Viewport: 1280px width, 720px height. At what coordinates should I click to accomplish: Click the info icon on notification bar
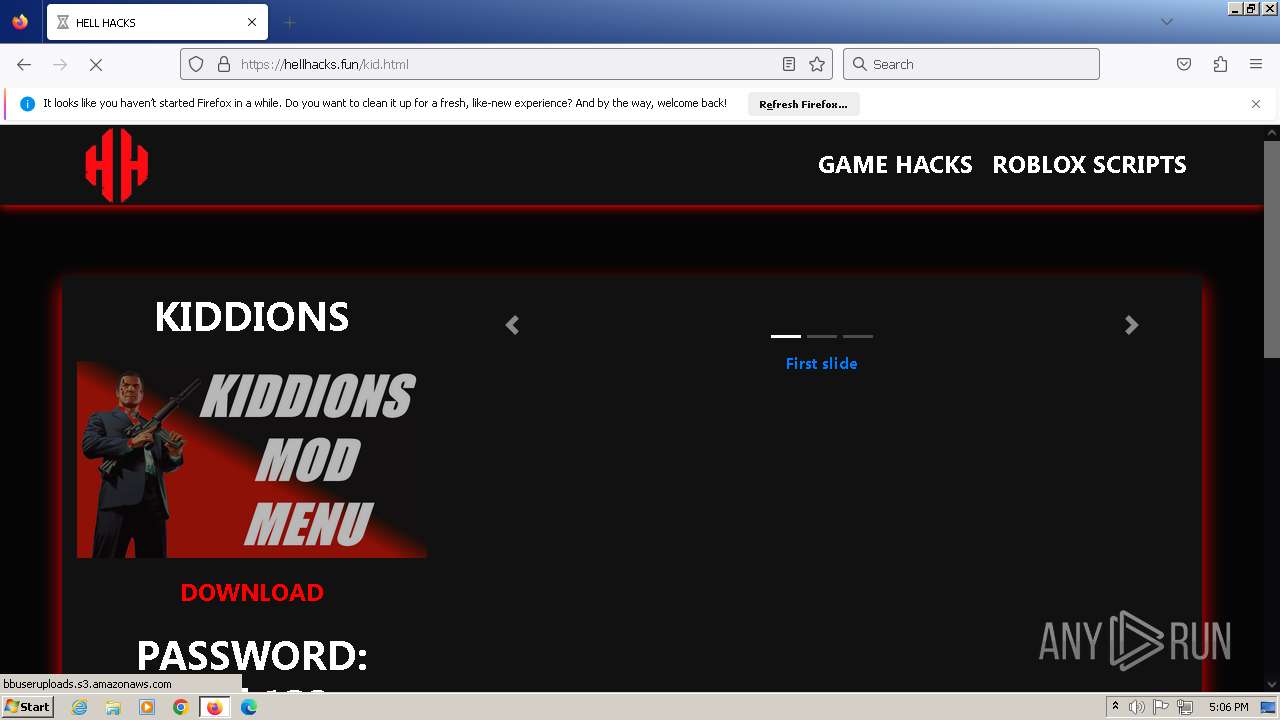pos(27,104)
